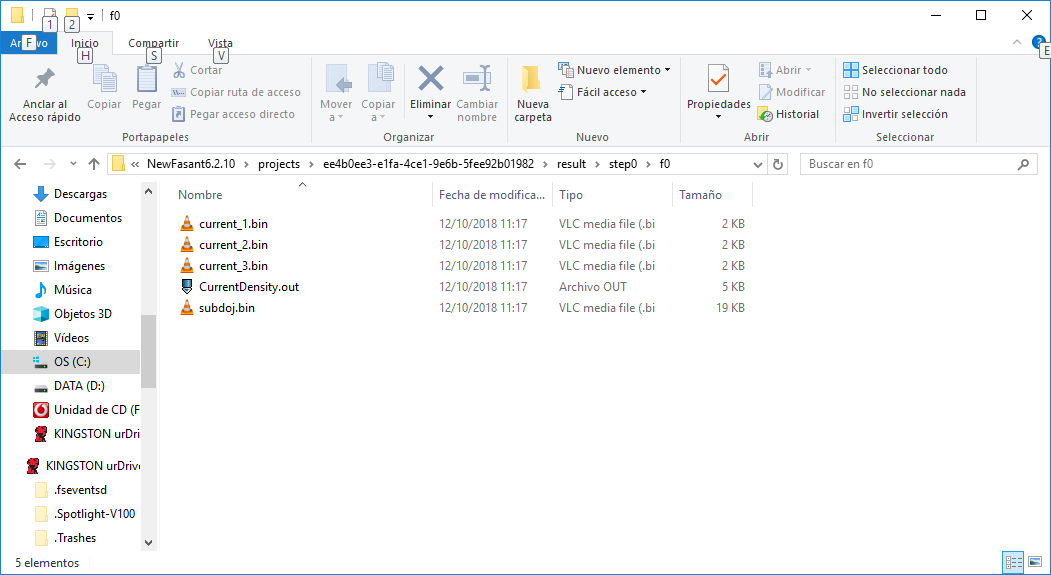Screen dimensions: 1051x575
Task: Switch to large icons view toggle
Action: click(x=1034, y=563)
